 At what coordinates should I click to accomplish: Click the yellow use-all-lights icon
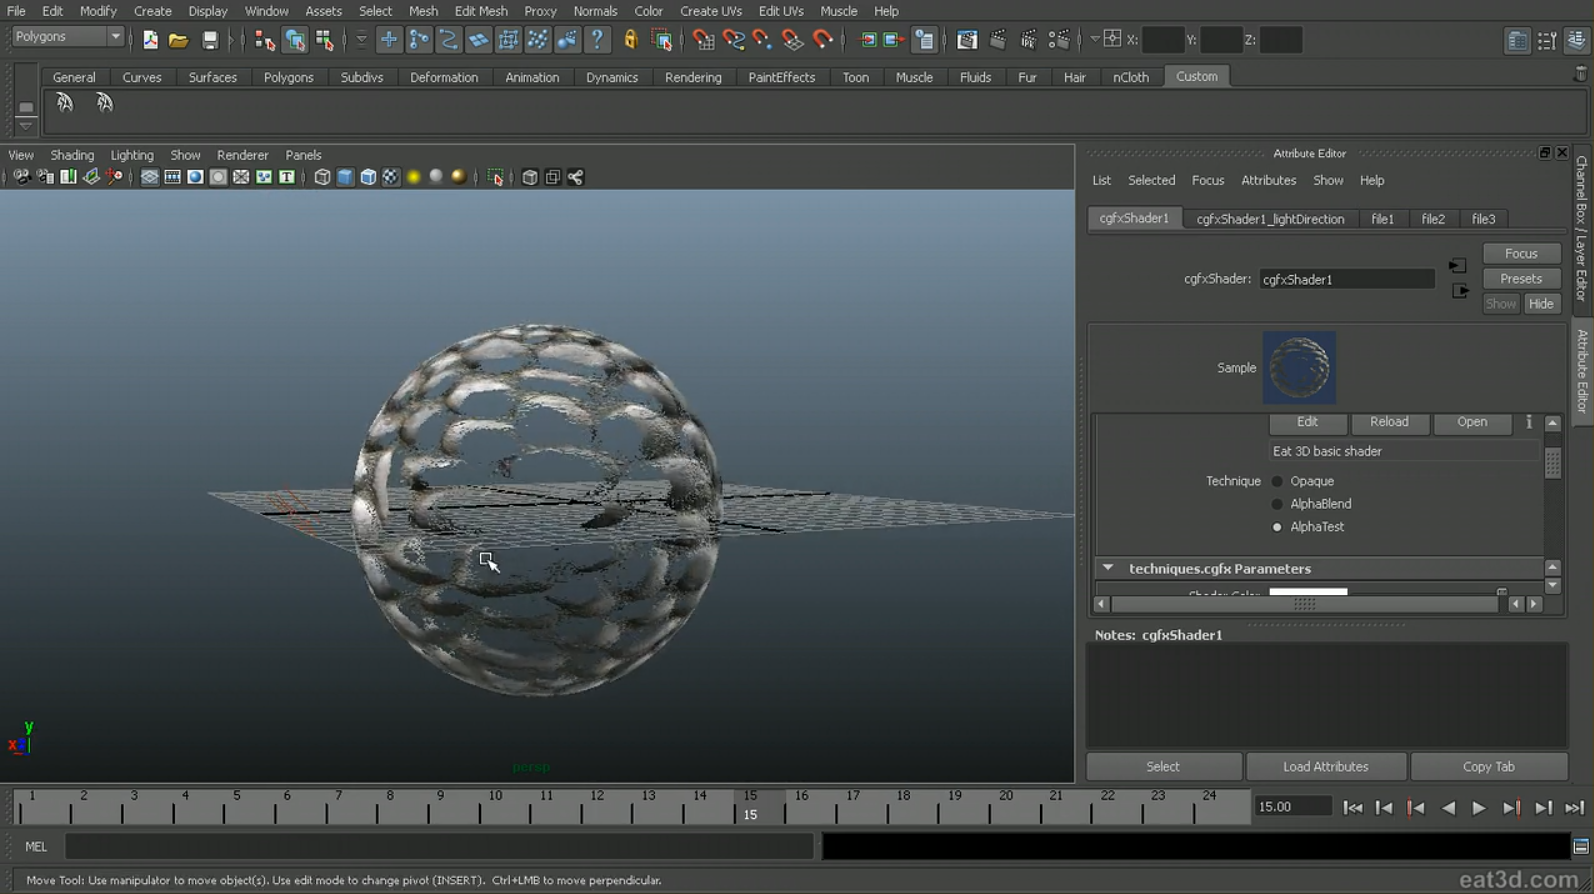coord(413,177)
